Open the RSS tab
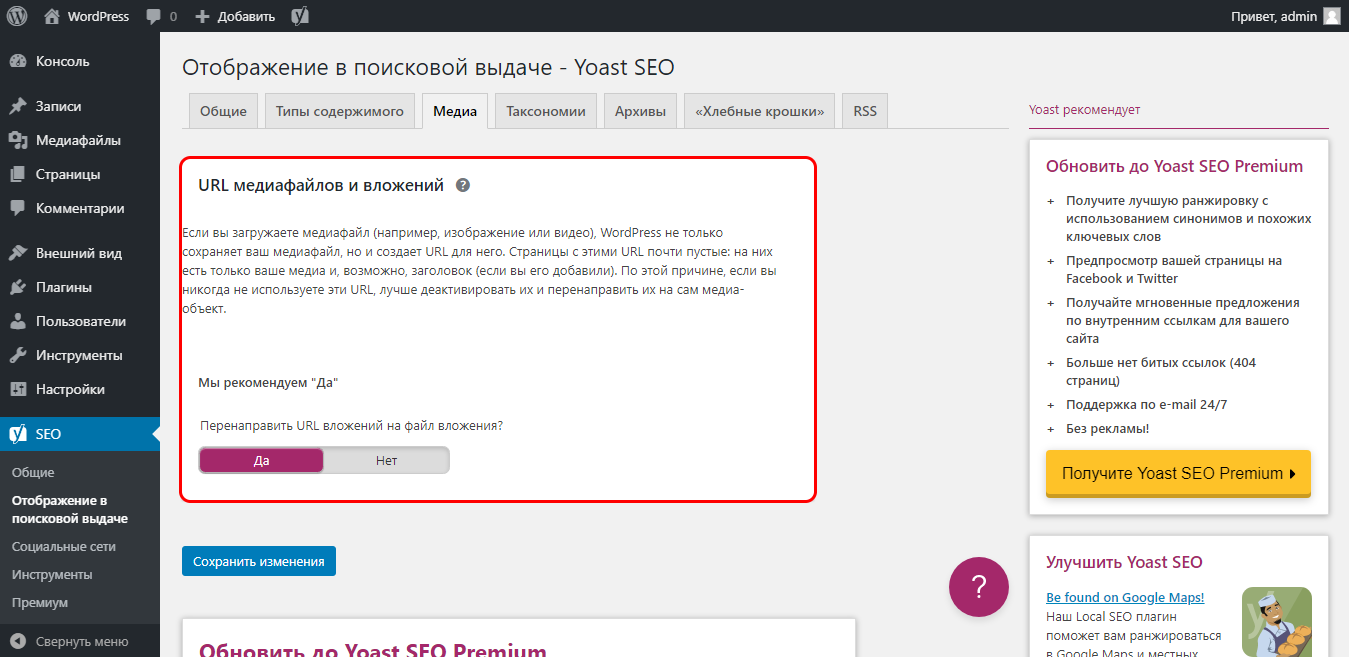 tap(864, 110)
